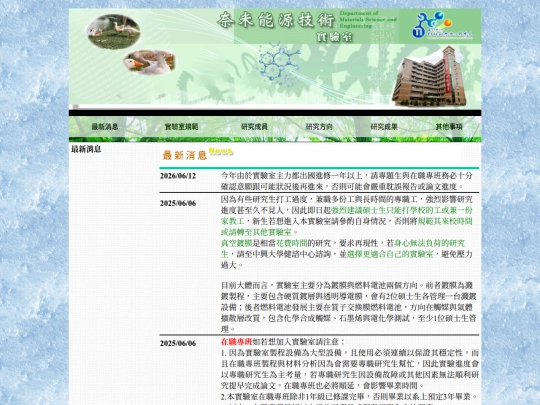Click Department of Materials Science text
This screenshot has width=540, height=405.
[368, 19]
